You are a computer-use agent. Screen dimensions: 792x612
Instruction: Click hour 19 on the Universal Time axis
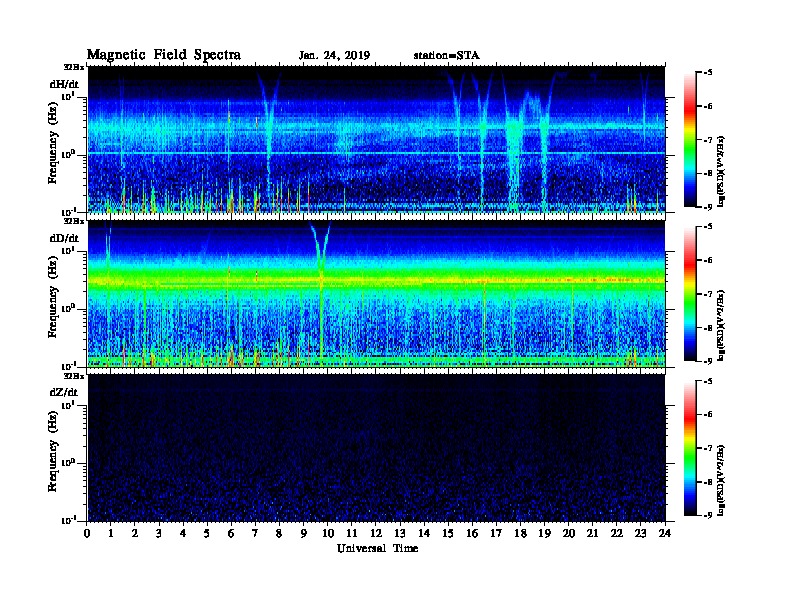tap(544, 534)
